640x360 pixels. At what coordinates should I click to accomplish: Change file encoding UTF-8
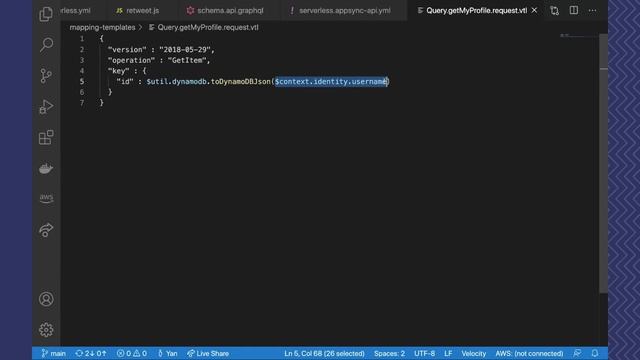424,353
